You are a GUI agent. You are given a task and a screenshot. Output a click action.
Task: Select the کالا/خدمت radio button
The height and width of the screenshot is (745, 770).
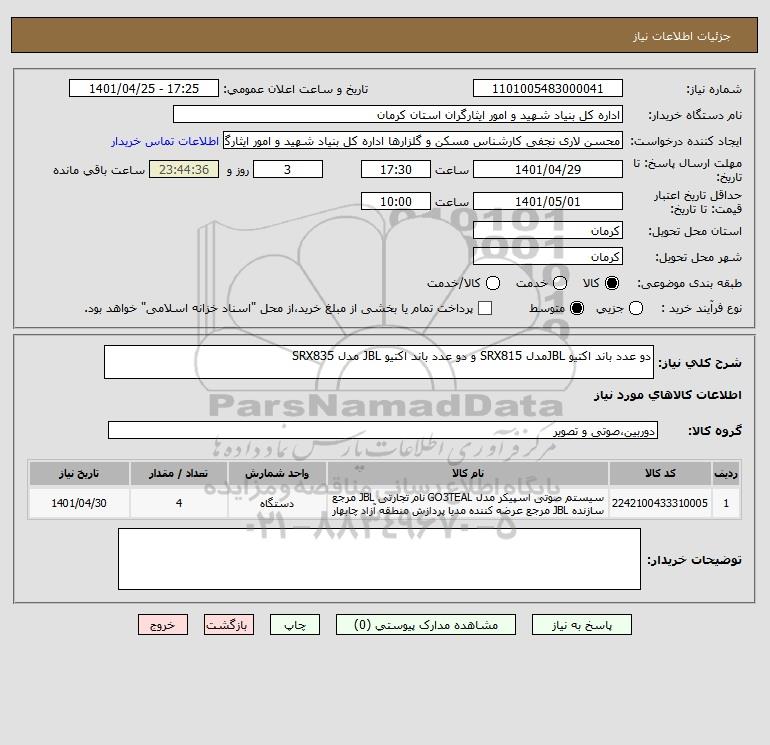(493, 283)
